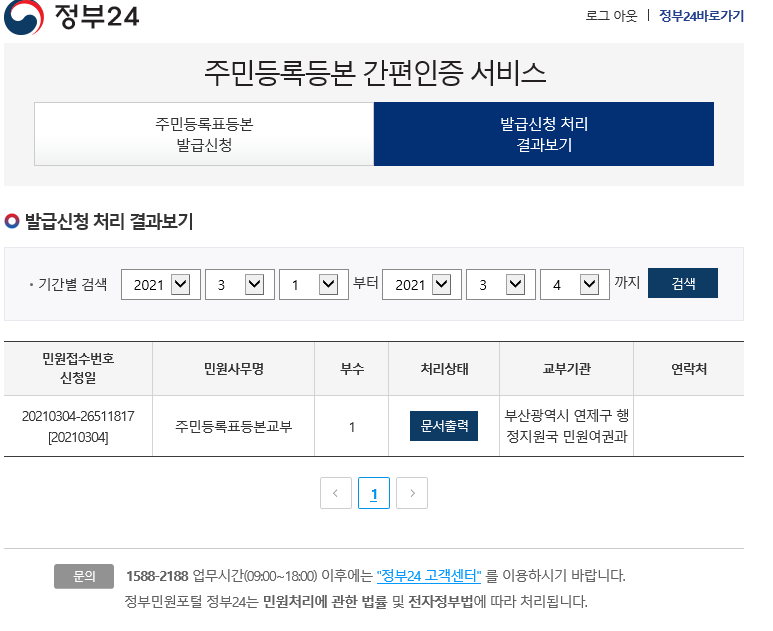The width and height of the screenshot is (773, 631).
Task: Click the 민원접수번호 신청일 column header
Action: click(78, 368)
